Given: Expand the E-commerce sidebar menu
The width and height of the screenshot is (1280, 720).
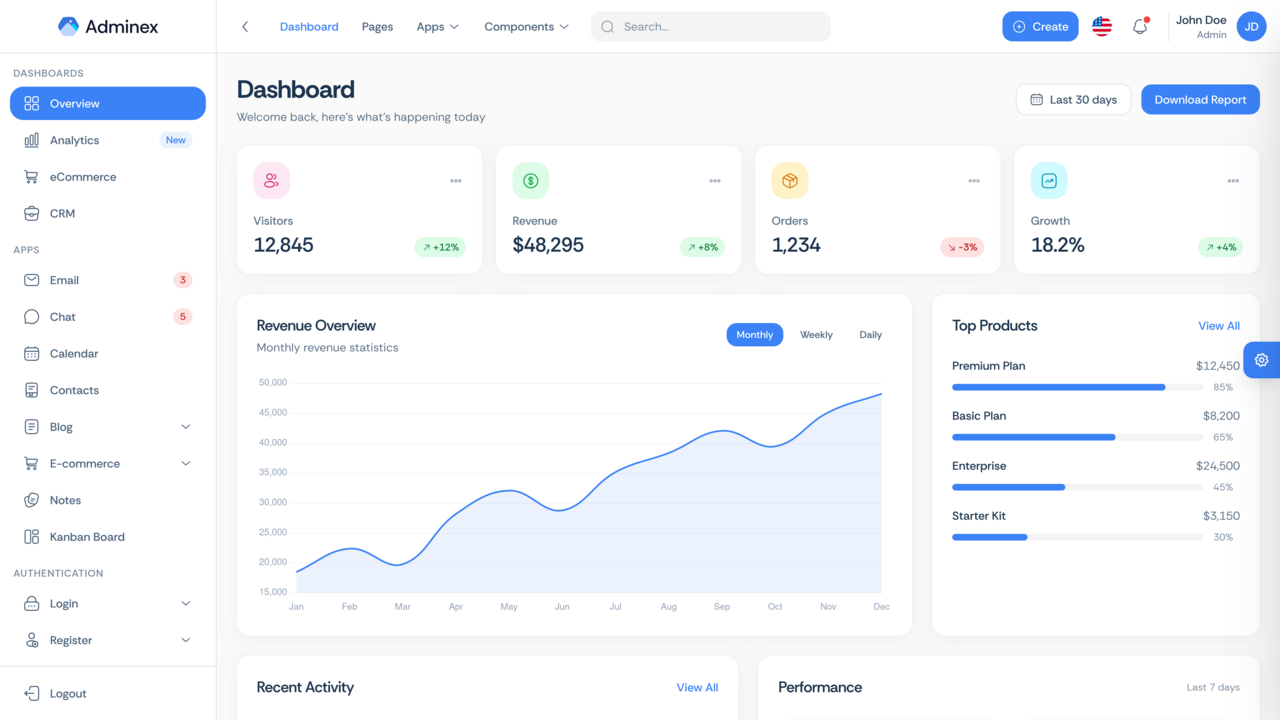Looking at the screenshot, I should pos(185,463).
